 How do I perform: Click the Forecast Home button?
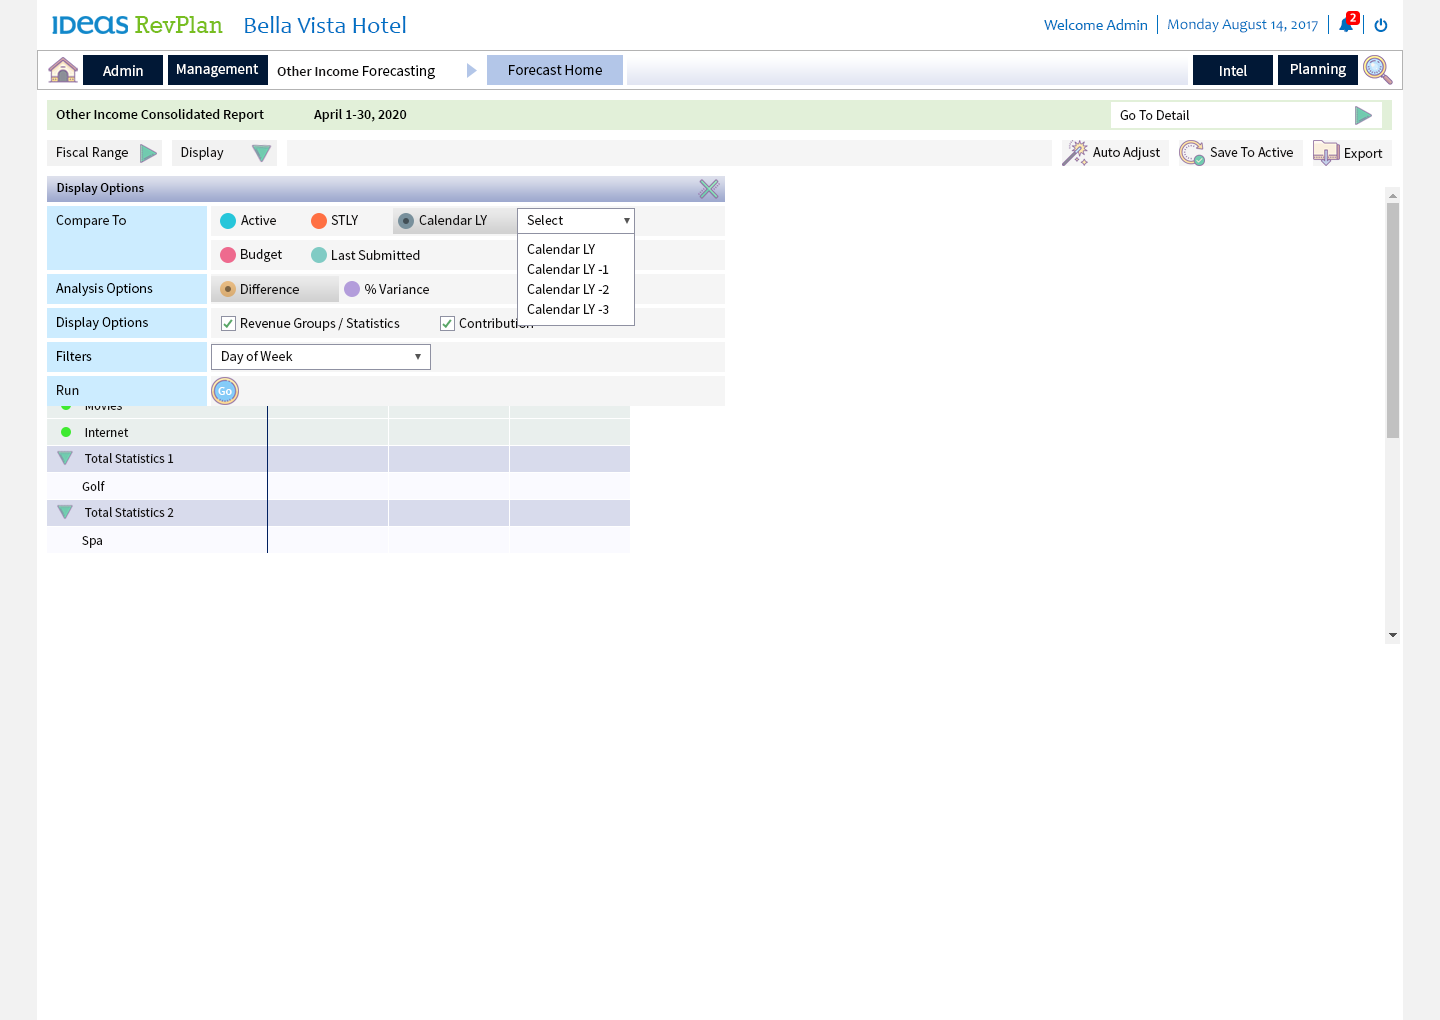554,70
